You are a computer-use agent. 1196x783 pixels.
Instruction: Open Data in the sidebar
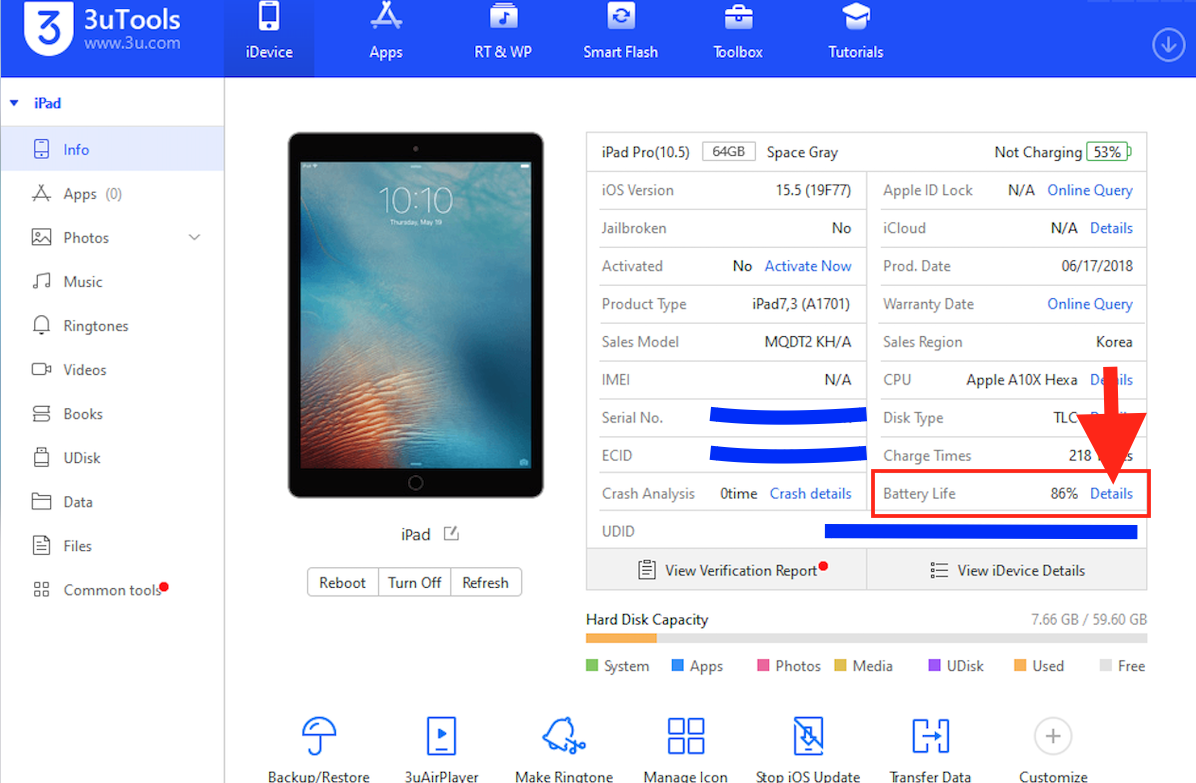(x=112, y=502)
